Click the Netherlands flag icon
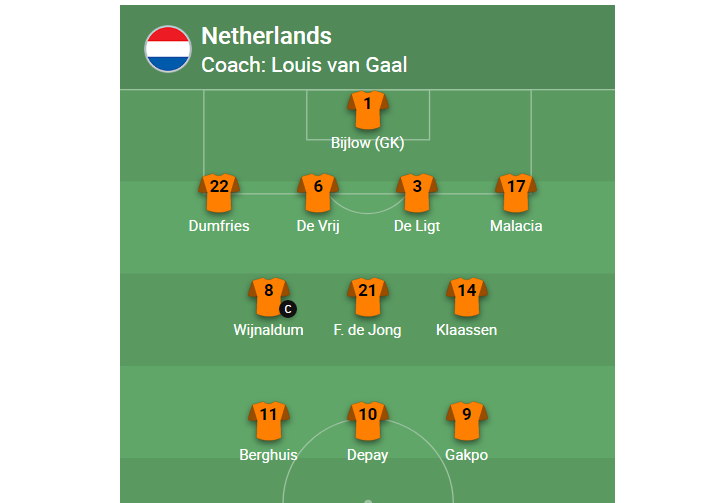The width and height of the screenshot is (725, 503). pyautogui.click(x=168, y=49)
